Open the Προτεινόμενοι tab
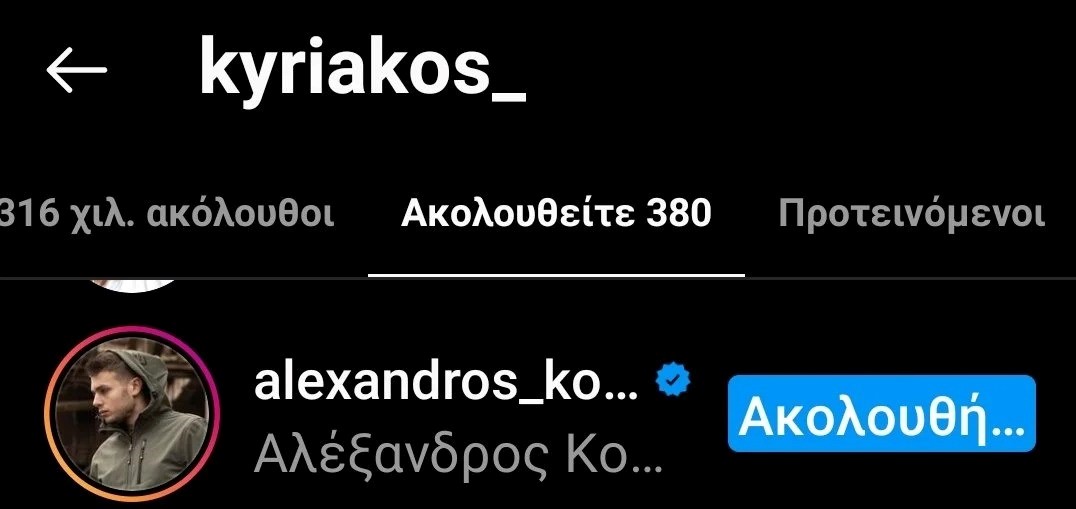 (912, 214)
